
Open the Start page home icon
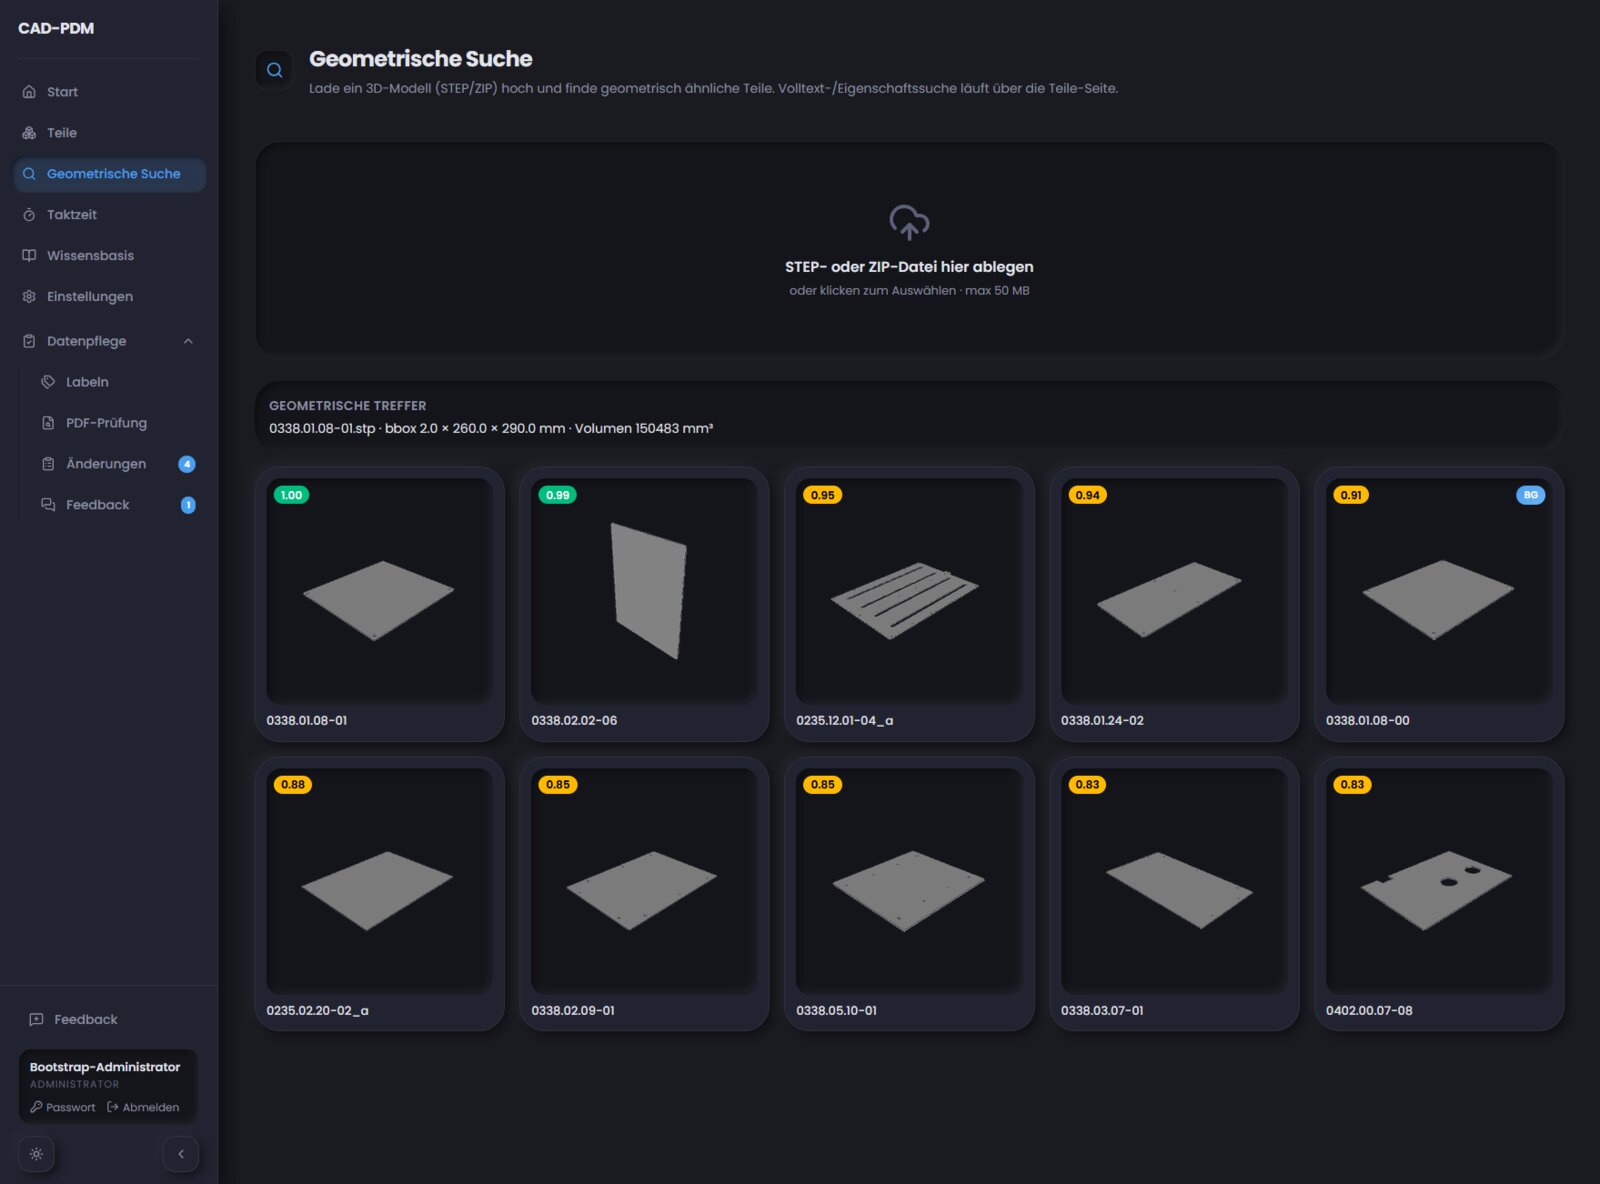point(29,92)
